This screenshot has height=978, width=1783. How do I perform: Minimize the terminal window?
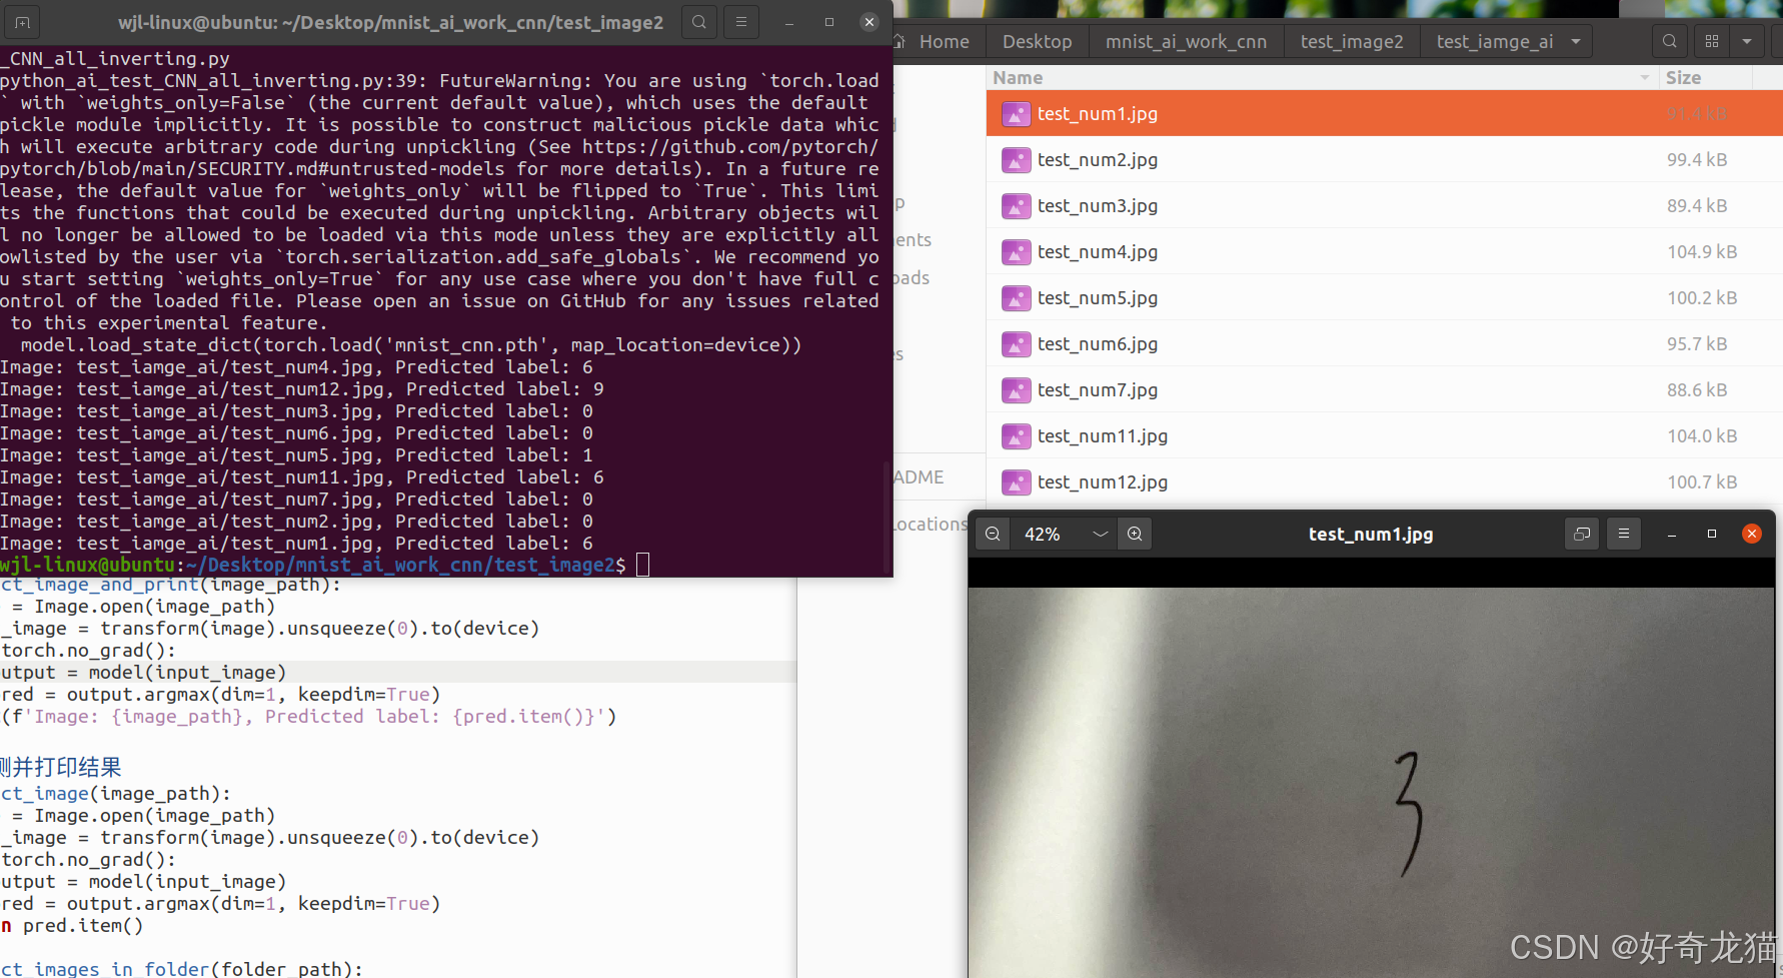click(x=789, y=22)
